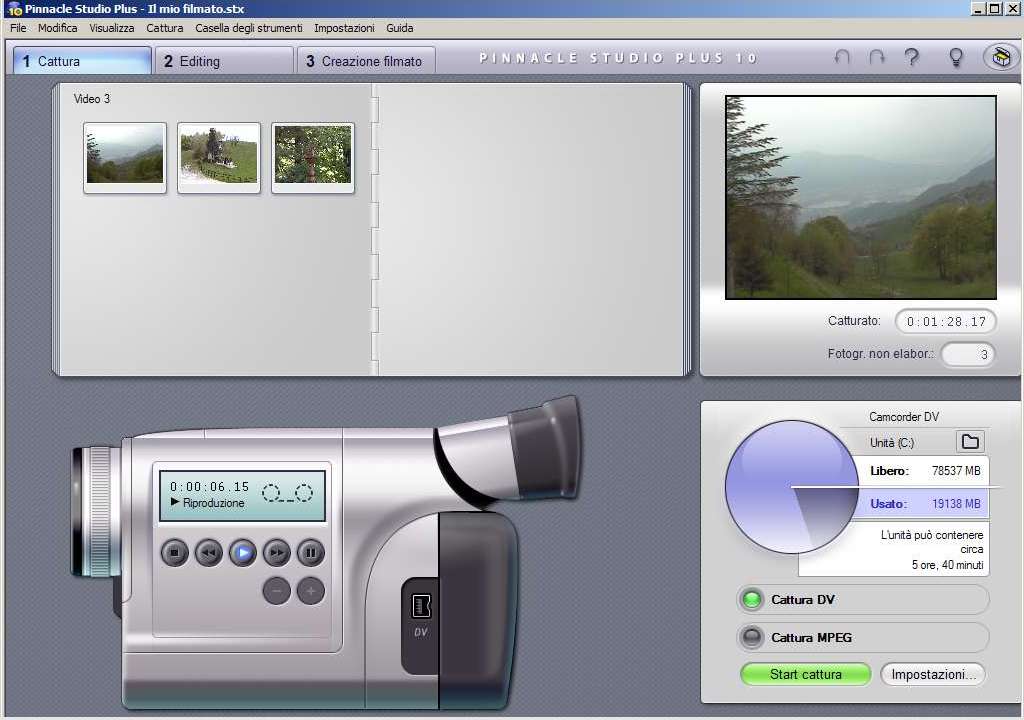This screenshot has height=720, width=1024.
Task: Click the camcorder Fast Forward button
Action: pos(277,552)
